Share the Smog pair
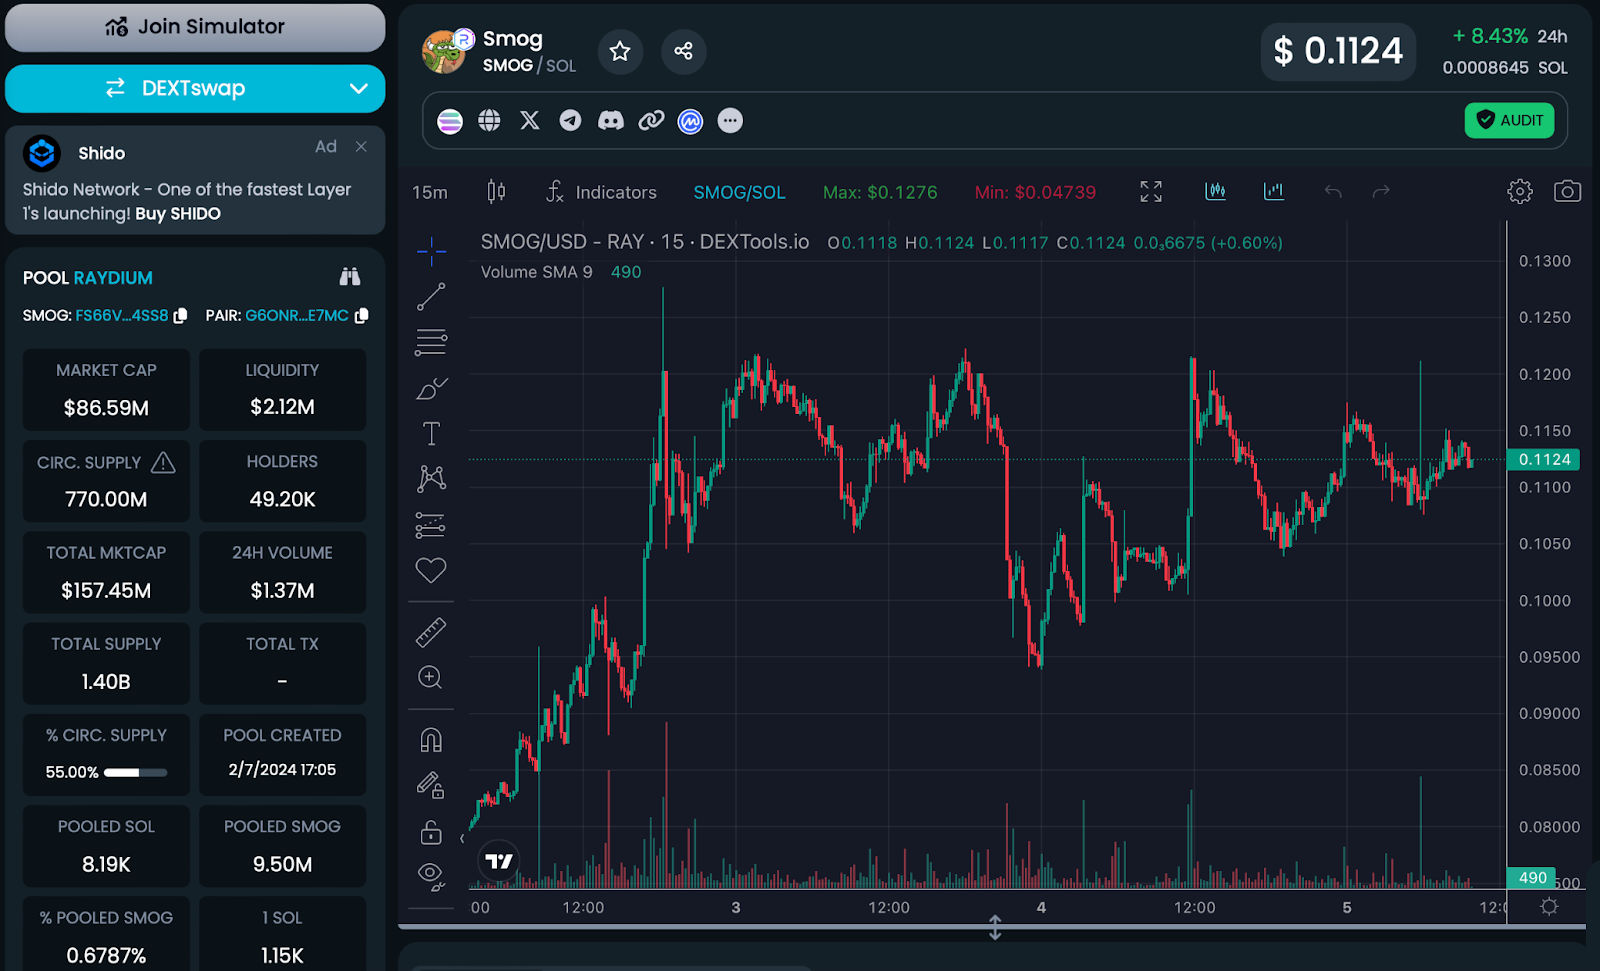 pyautogui.click(x=684, y=51)
